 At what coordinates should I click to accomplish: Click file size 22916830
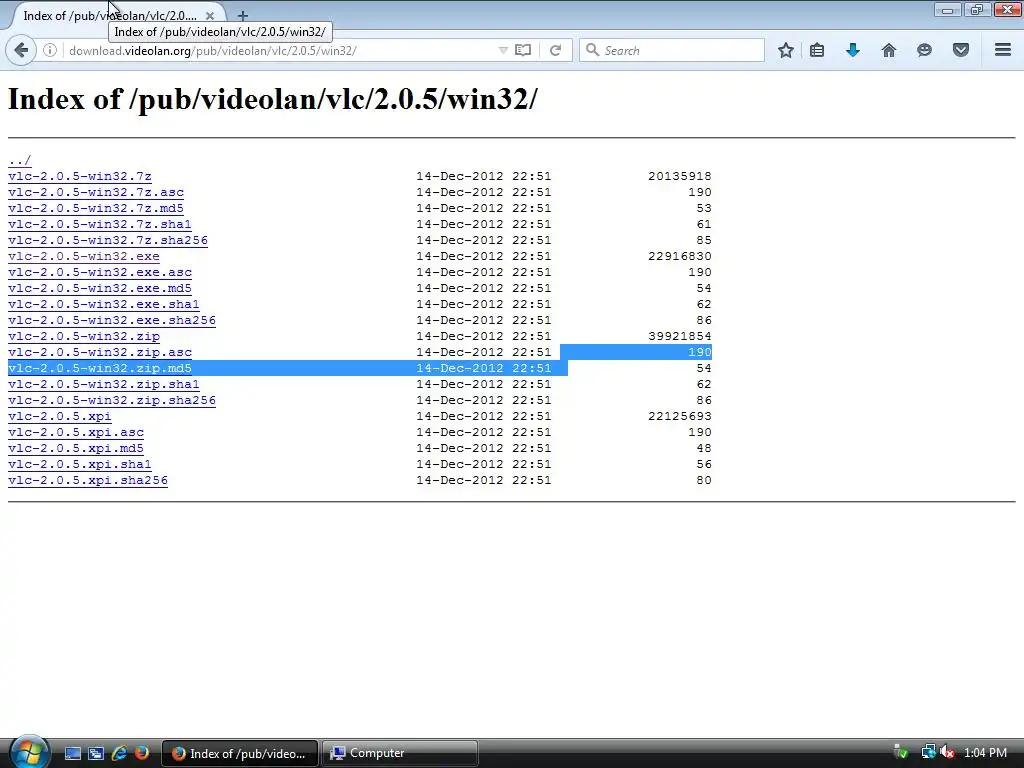click(x=679, y=256)
